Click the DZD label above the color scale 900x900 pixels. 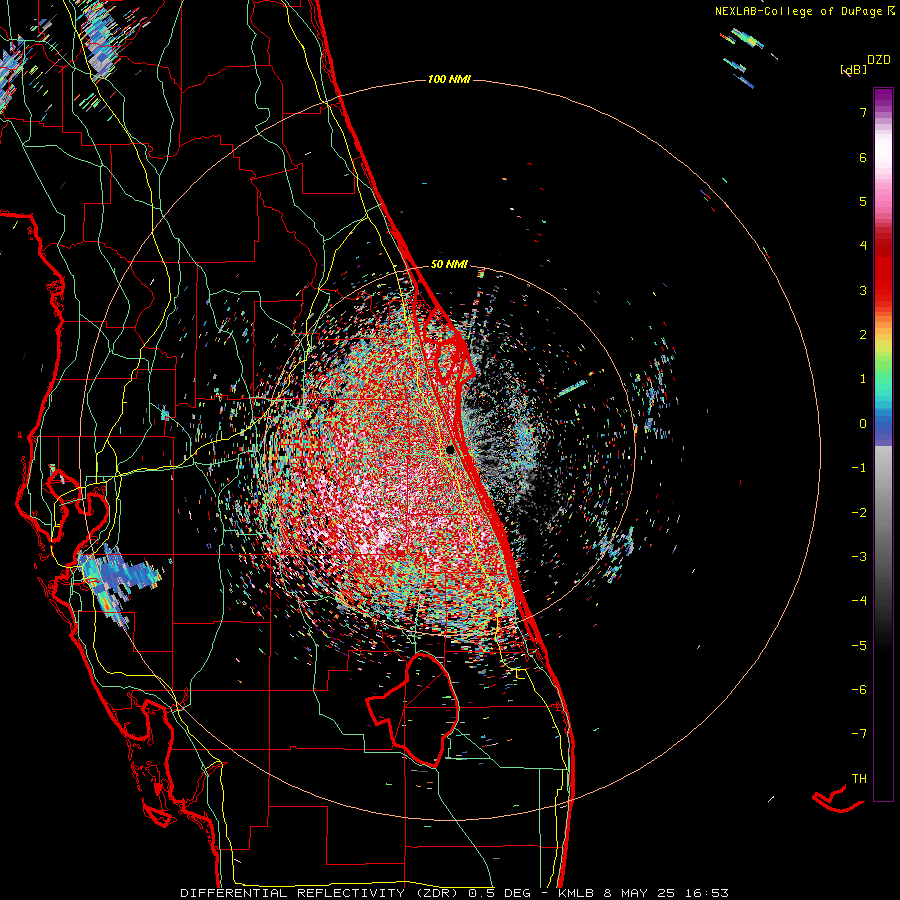(x=879, y=60)
